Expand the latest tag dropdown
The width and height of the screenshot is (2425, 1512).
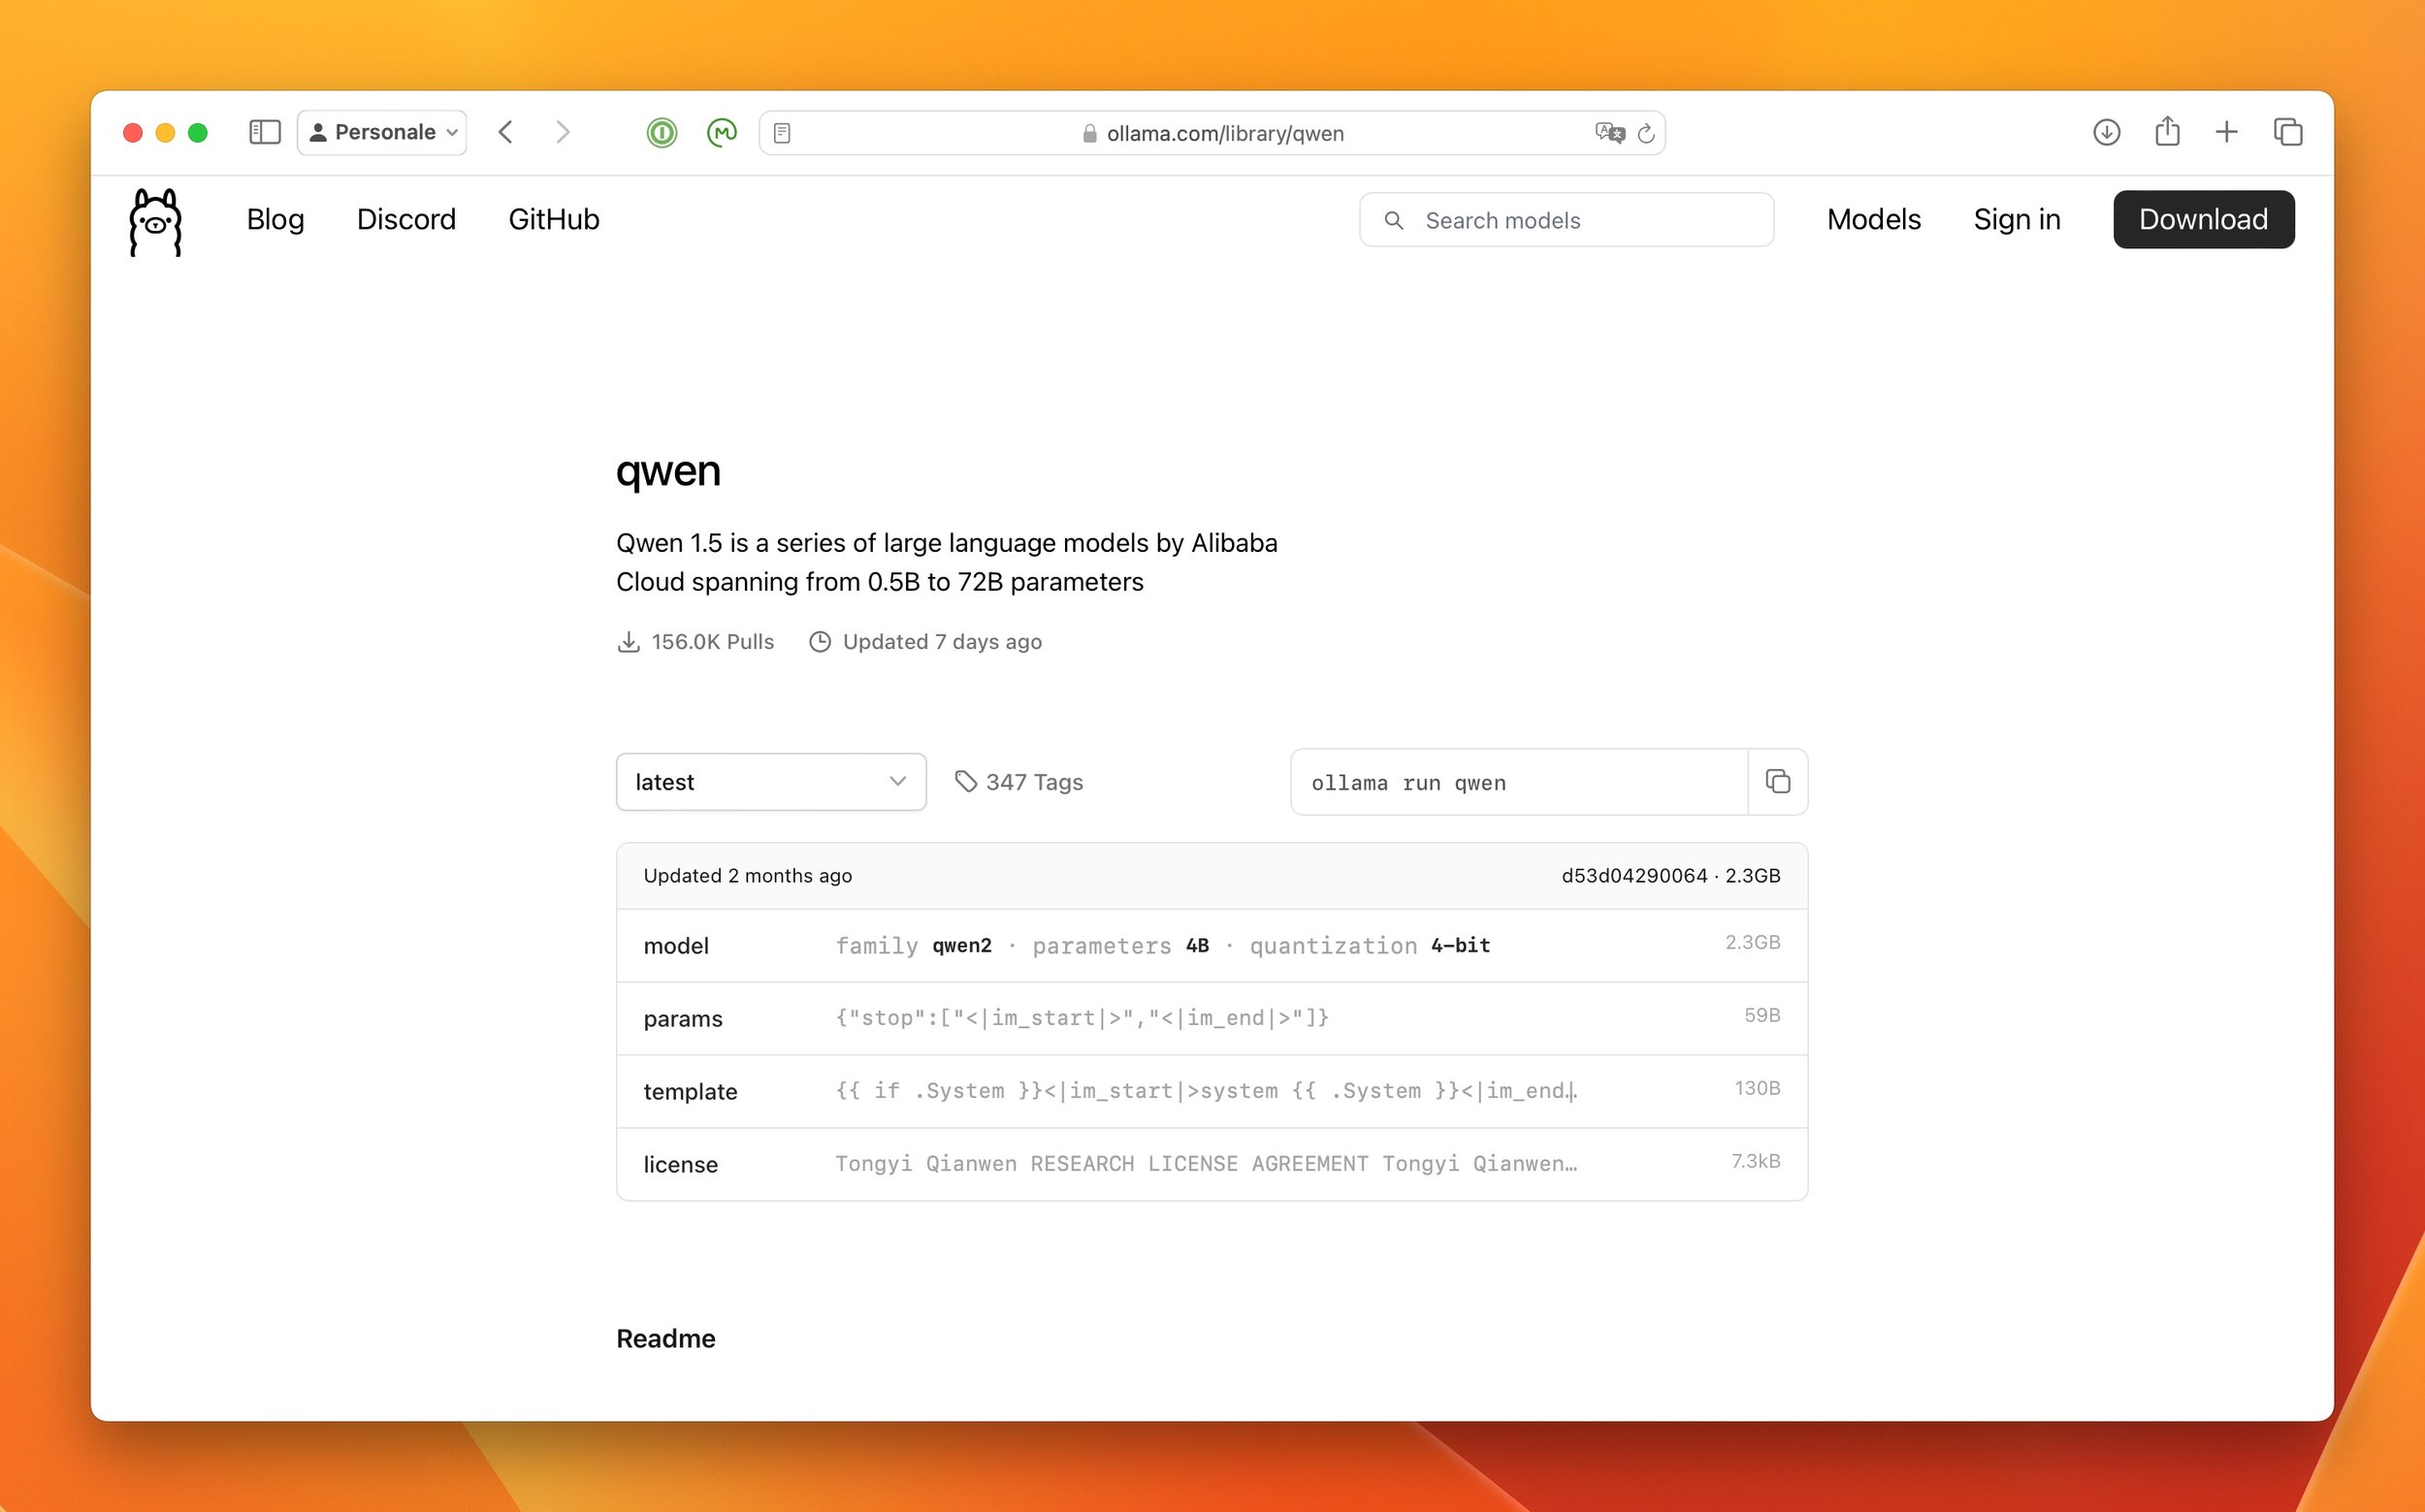(771, 782)
